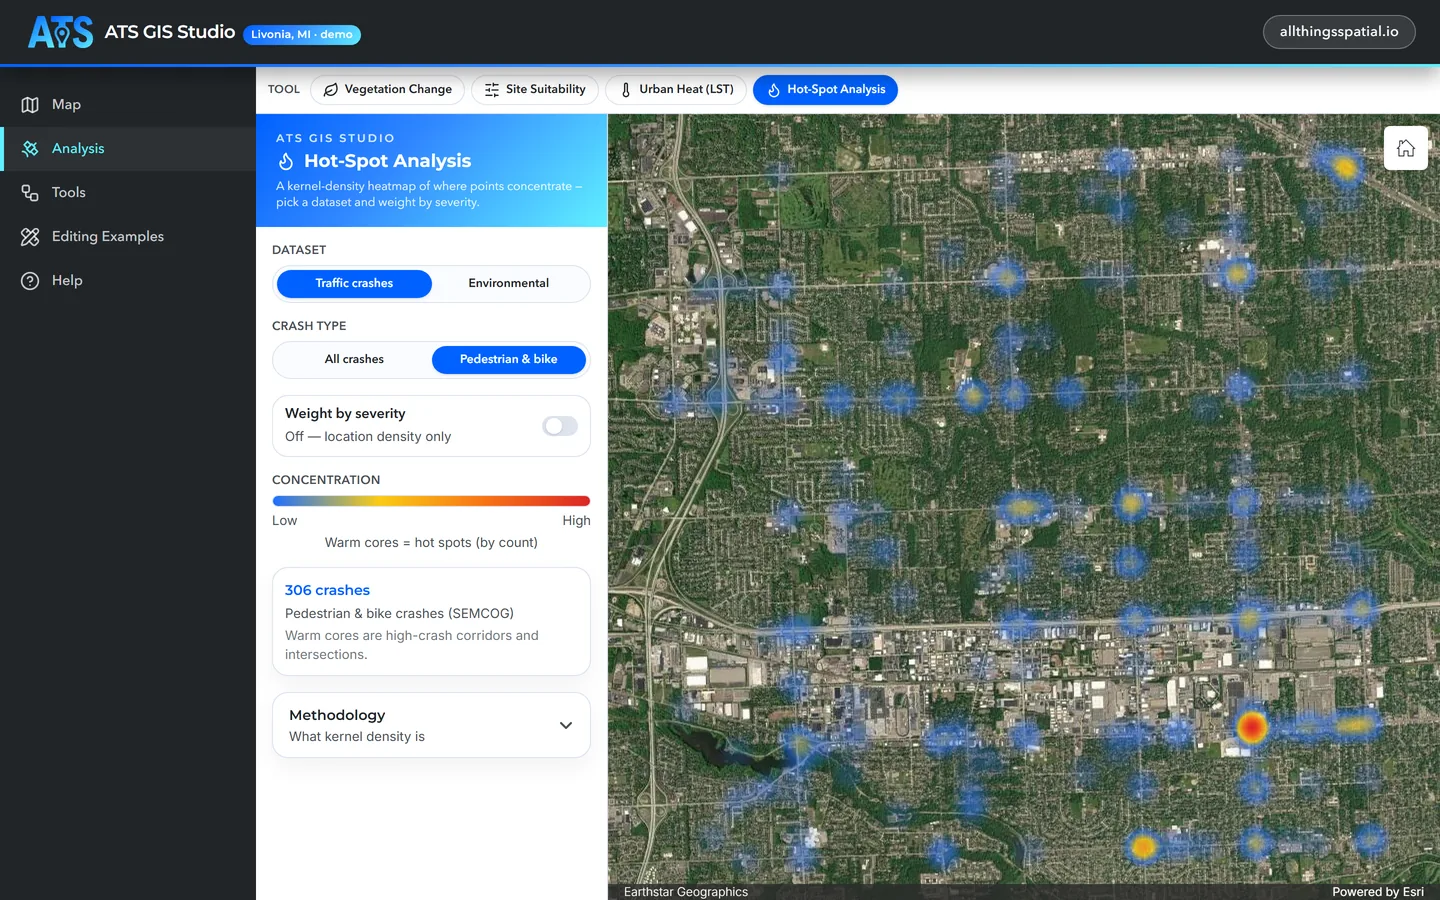1440x900 pixels.
Task: Click the leaf icon on Vegetation Change
Action: (330, 90)
